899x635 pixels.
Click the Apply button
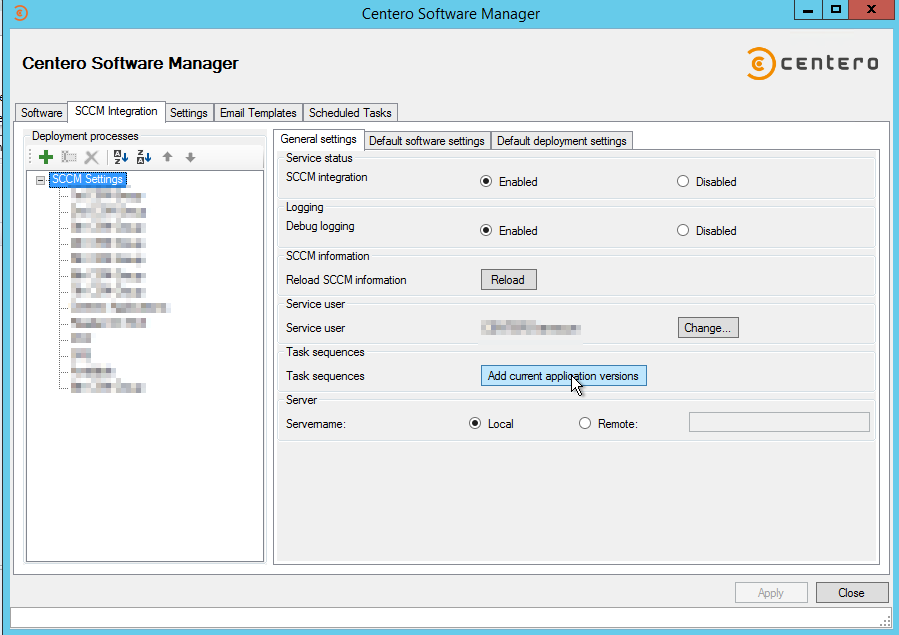tap(771, 593)
